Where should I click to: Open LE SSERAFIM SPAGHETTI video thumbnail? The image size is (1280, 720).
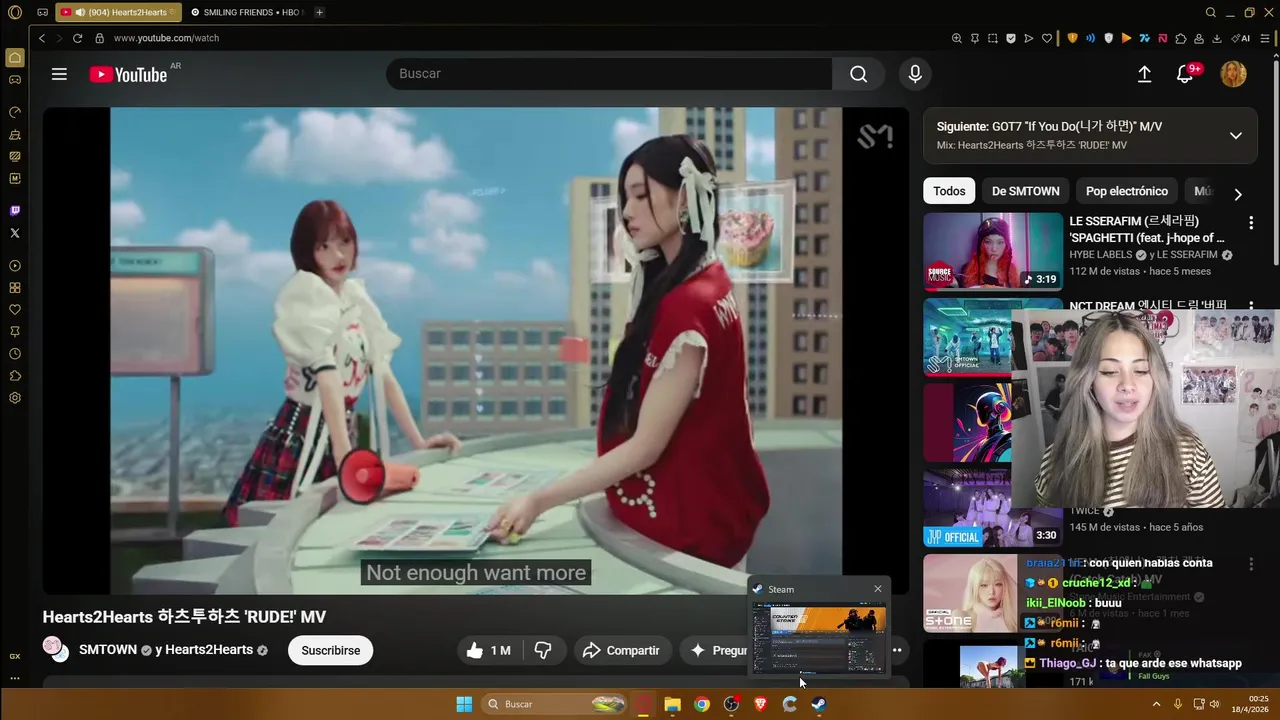click(x=993, y=251)
